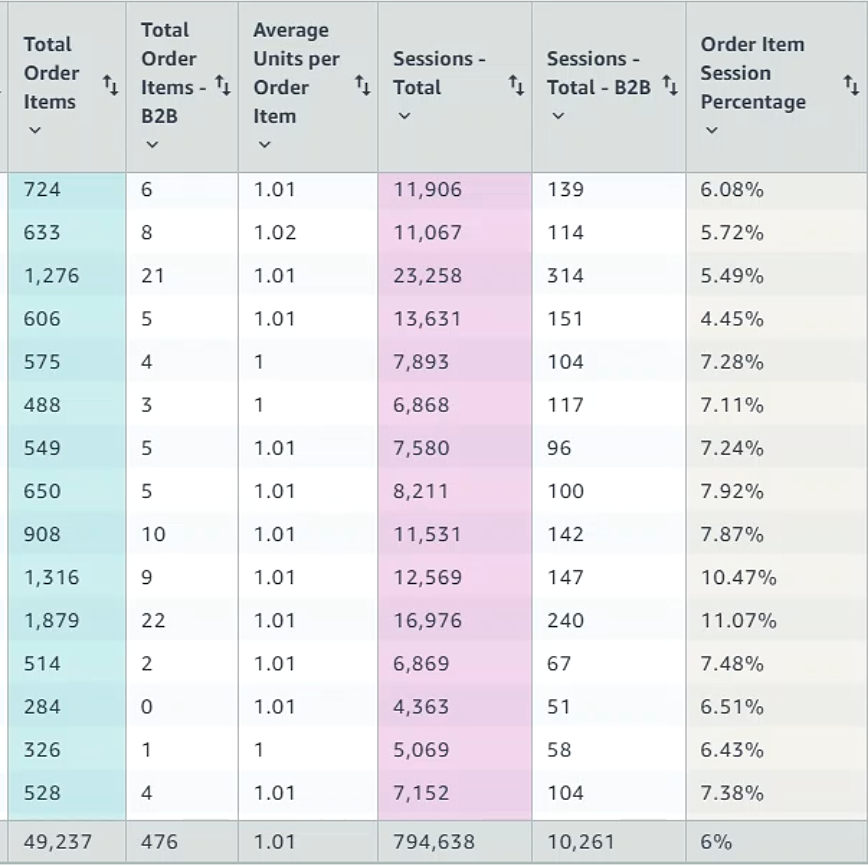Expand Sessions - Total - B2B chevron
The image size is (868, 866).
click(558, 116)
